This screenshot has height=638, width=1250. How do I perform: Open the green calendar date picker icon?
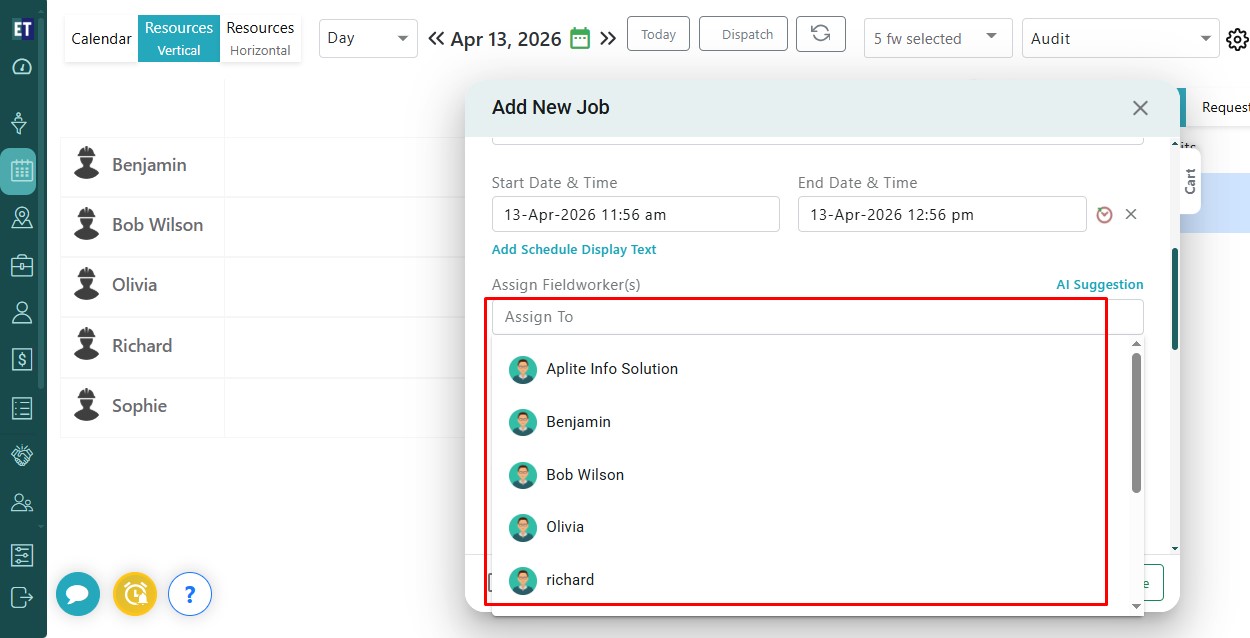pyautogui.click(x=580, y=39)
